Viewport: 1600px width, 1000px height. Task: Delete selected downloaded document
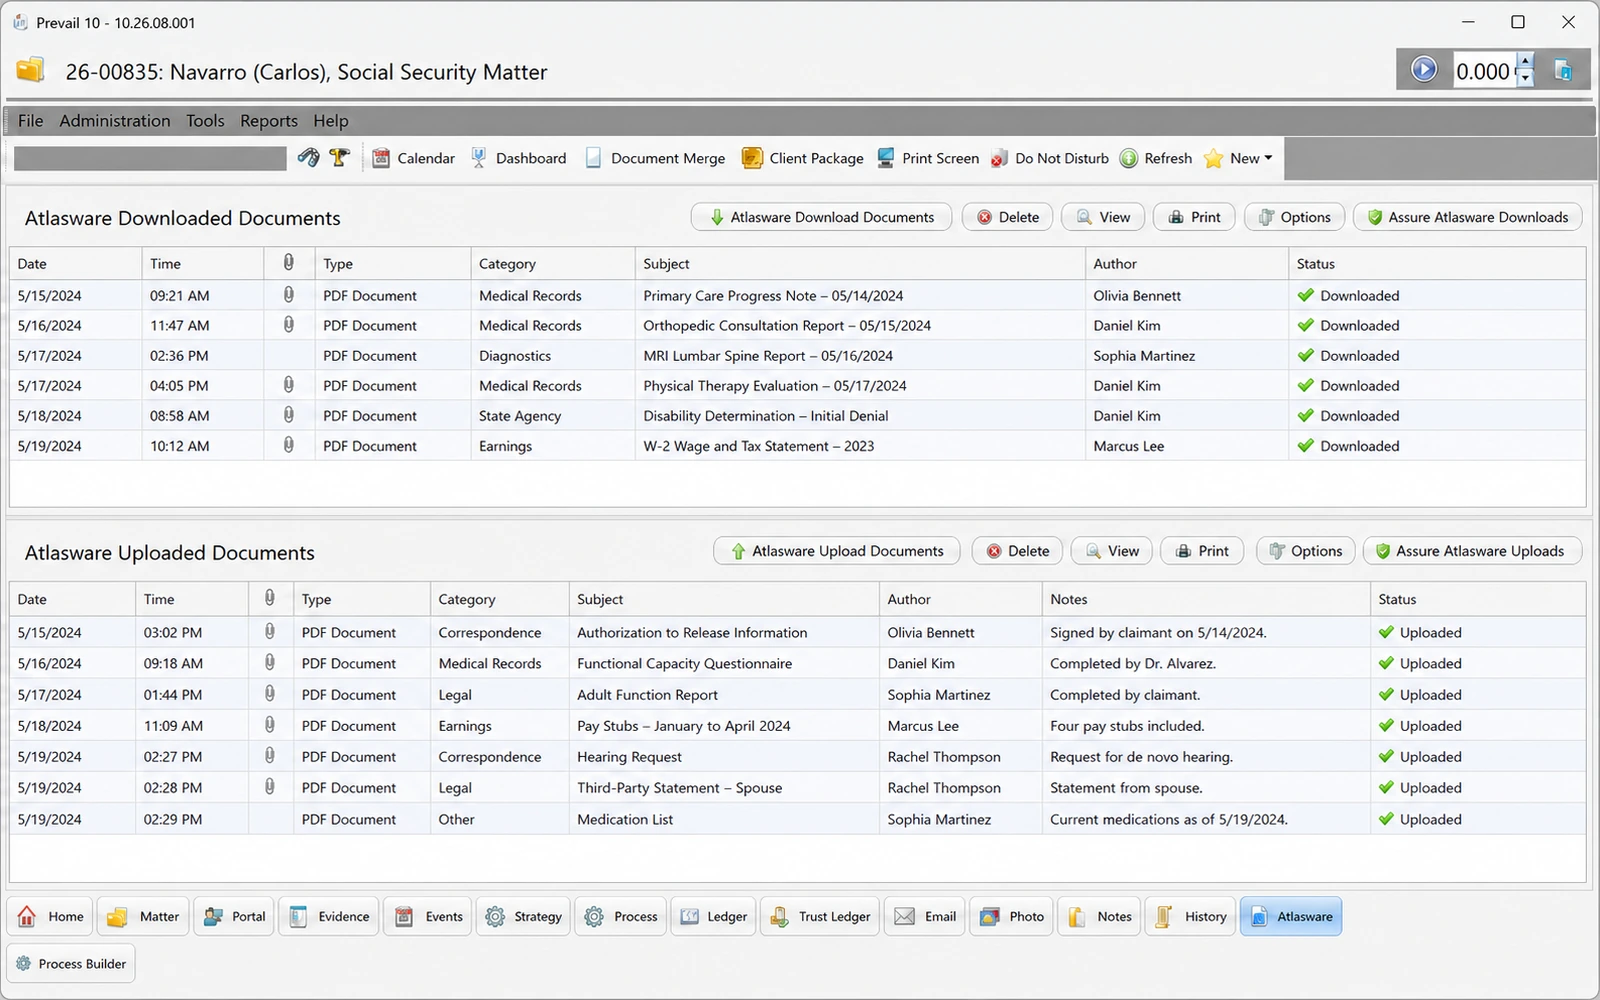click(1007, 217)
